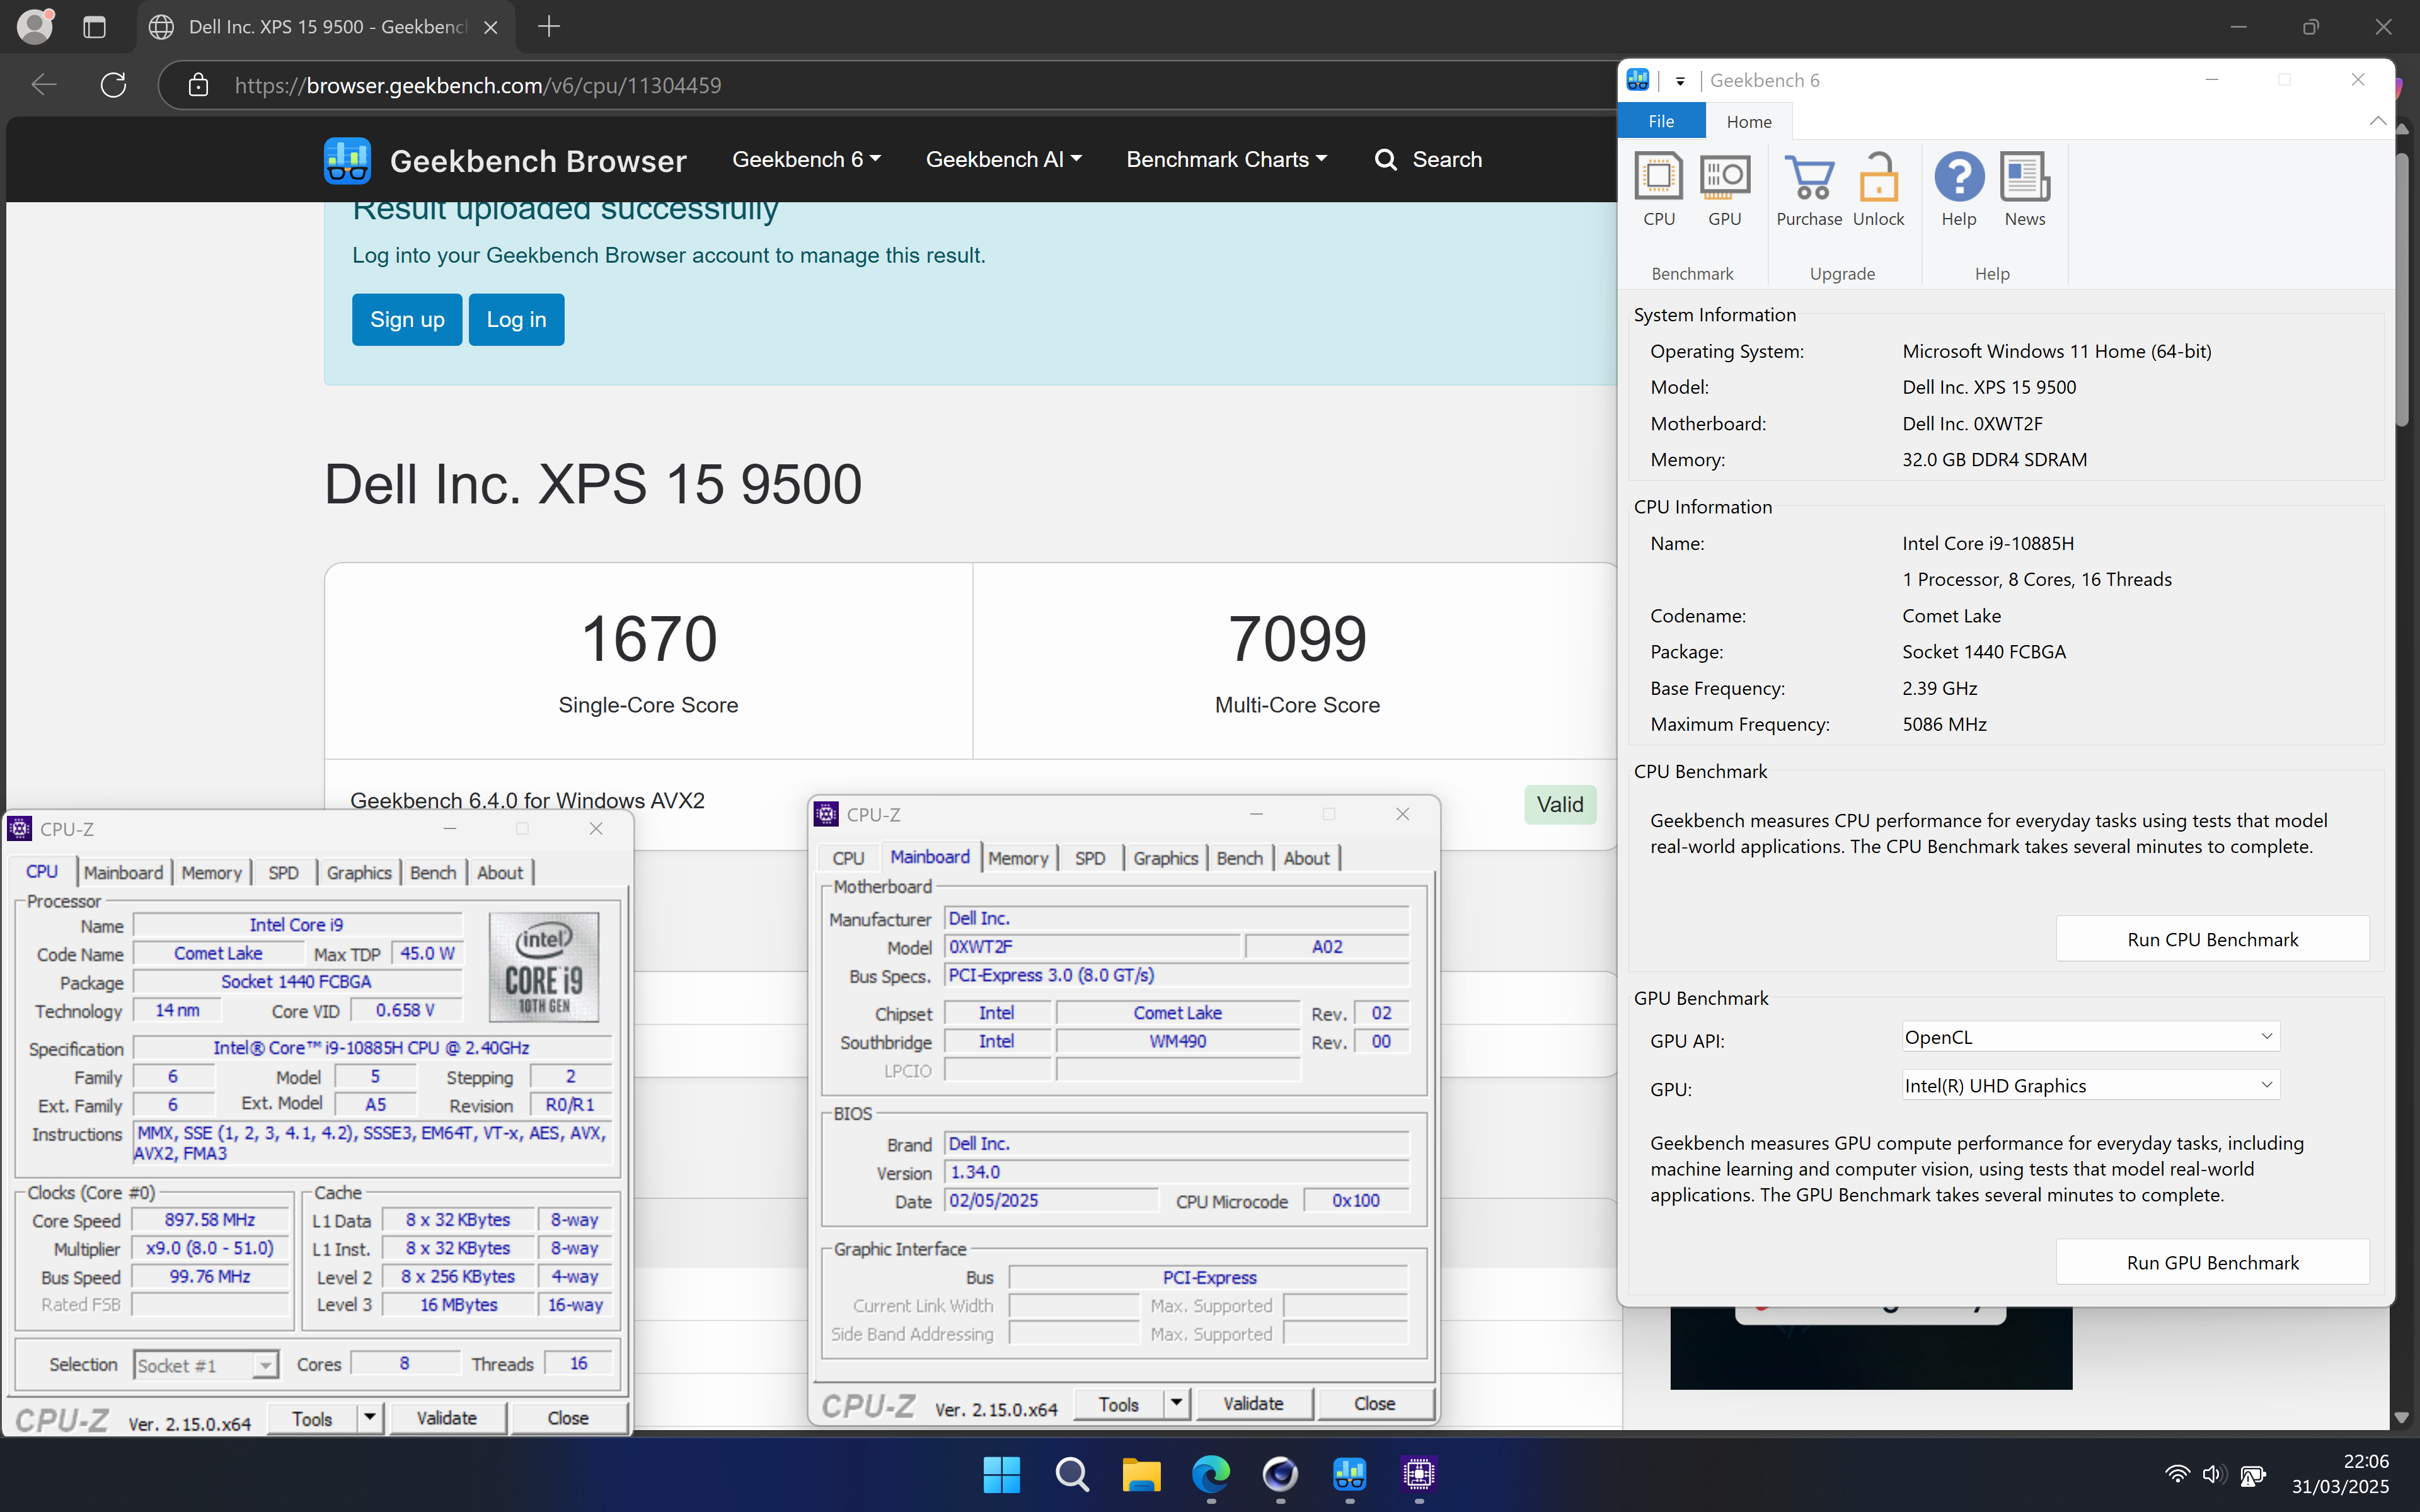Open the Tools dropdown arrow in right CPU-Z
The image size is (2420, 1512).
pyautogui.click(x=1176, y=1403)
